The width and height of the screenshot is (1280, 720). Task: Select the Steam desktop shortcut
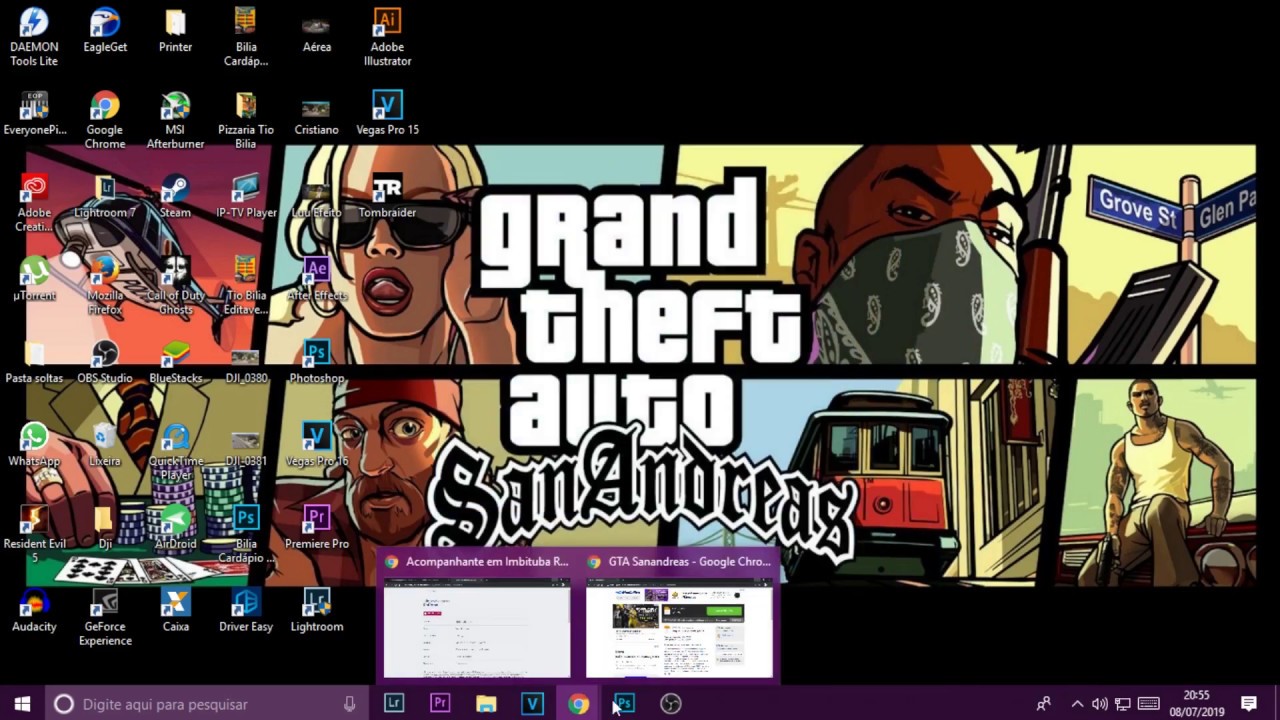[x=175, y=195]
